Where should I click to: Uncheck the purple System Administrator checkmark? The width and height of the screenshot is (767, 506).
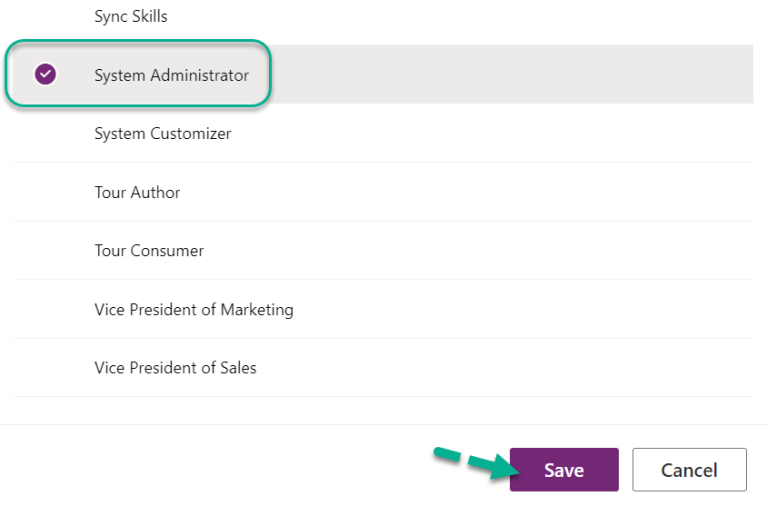[x=46, y=74]
